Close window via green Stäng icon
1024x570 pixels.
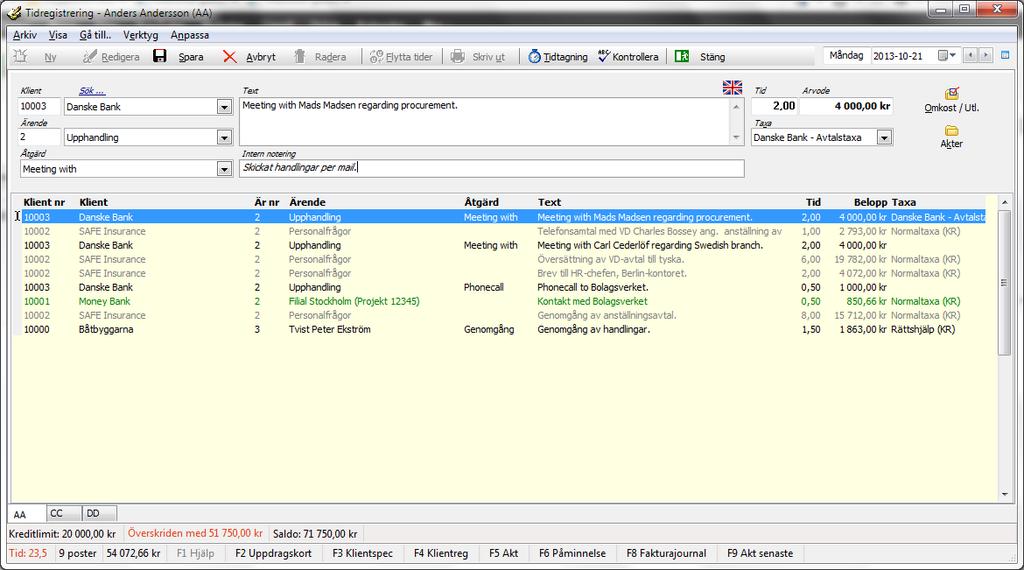tap(682, 56)
